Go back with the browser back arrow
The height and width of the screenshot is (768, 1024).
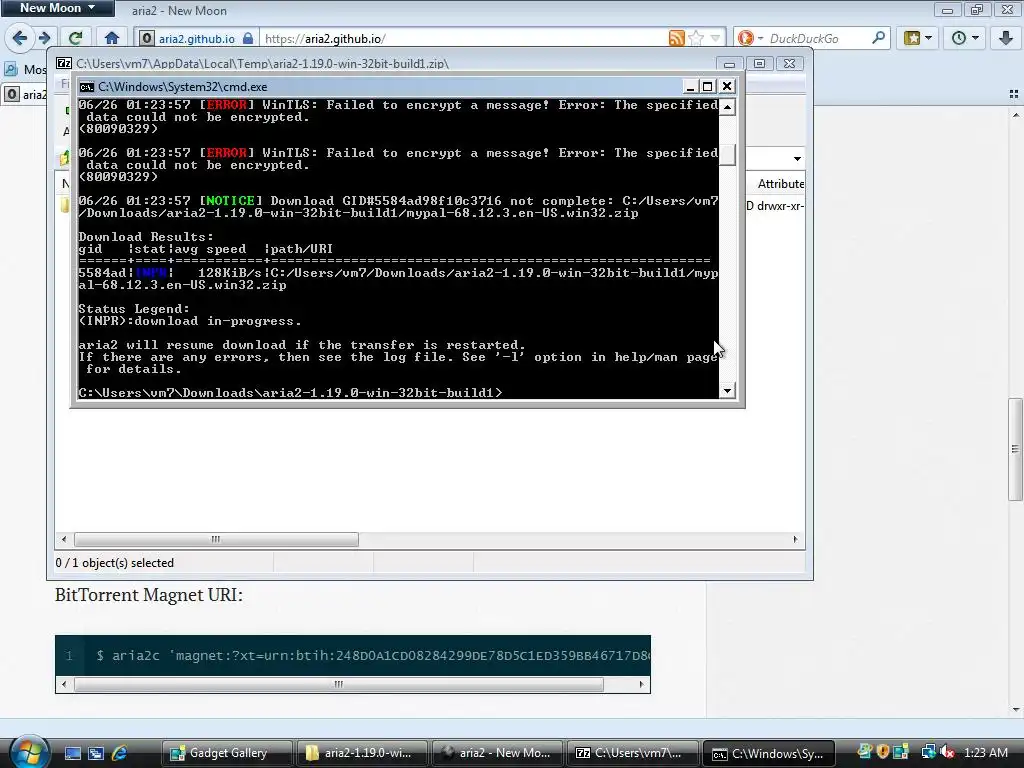(20, 38)
